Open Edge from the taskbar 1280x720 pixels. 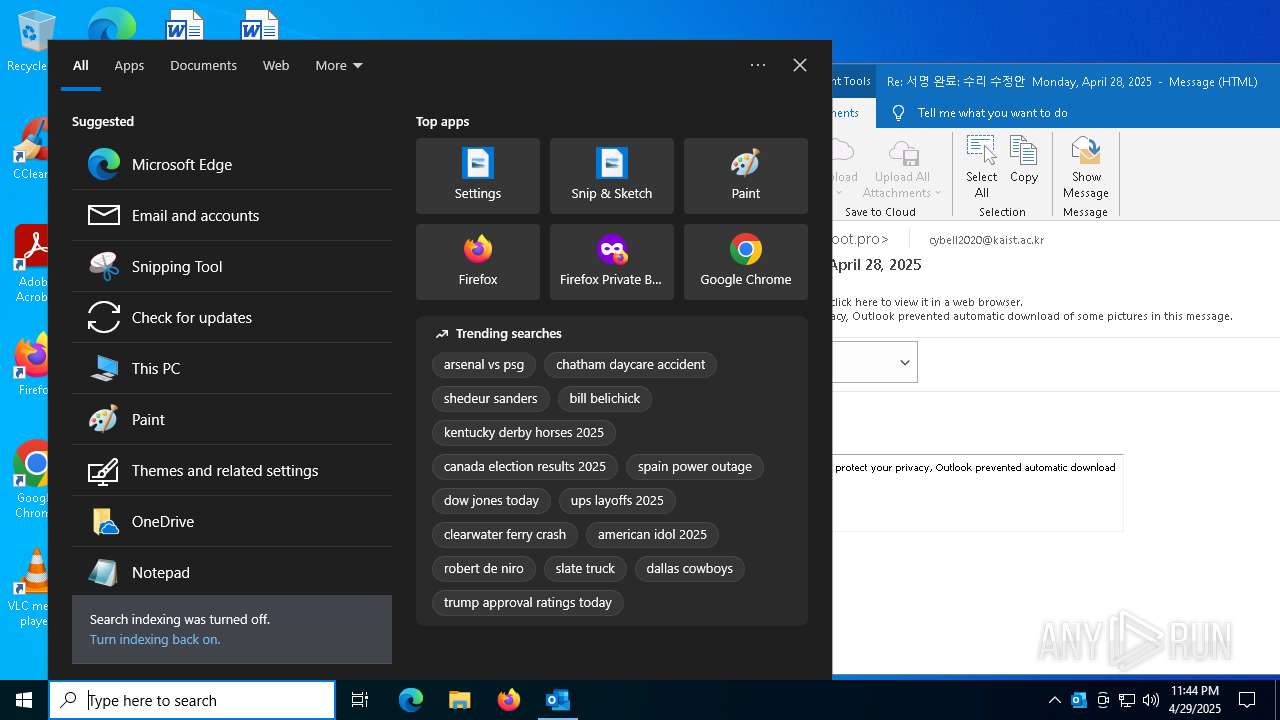pos(411,700)
